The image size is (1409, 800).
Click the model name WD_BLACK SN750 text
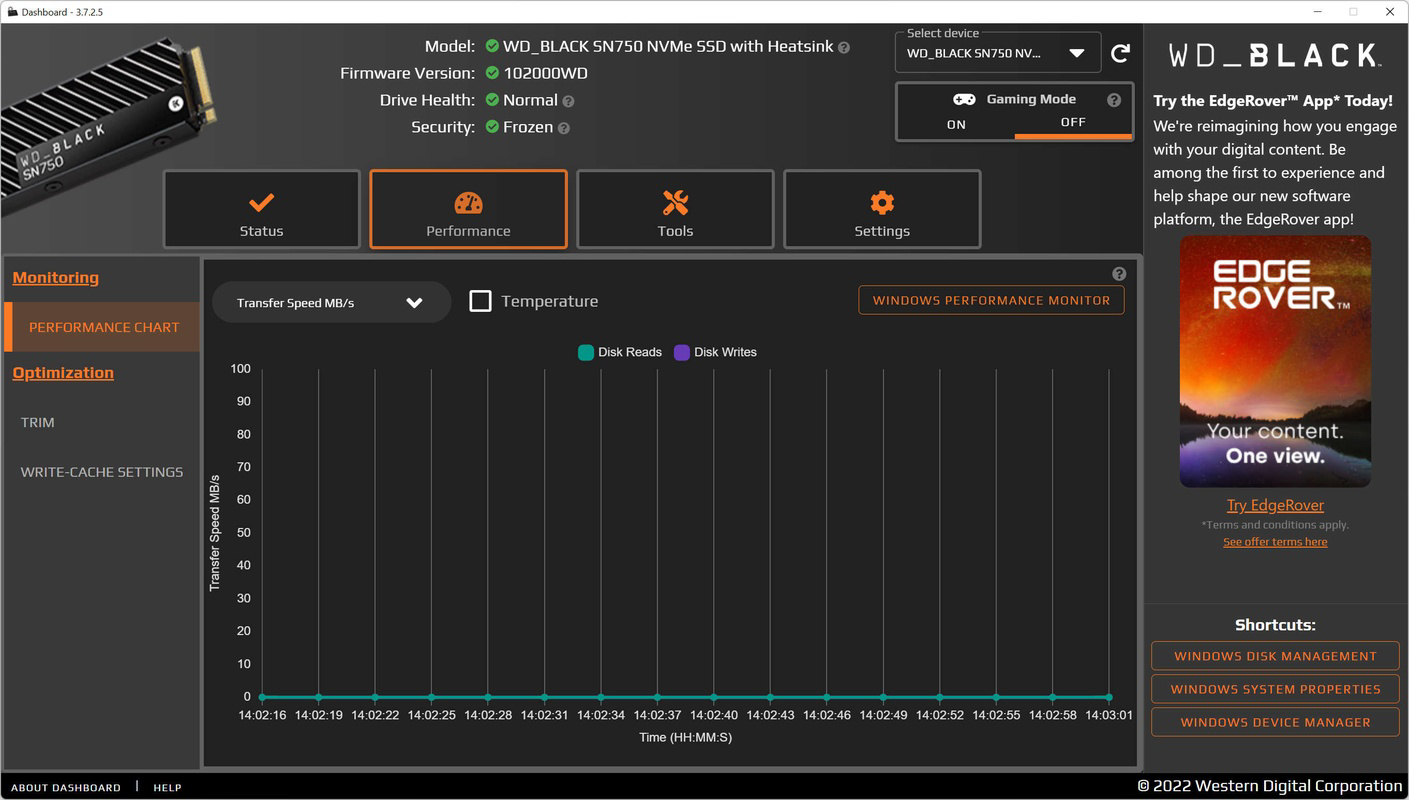click(x=668, y=46)
